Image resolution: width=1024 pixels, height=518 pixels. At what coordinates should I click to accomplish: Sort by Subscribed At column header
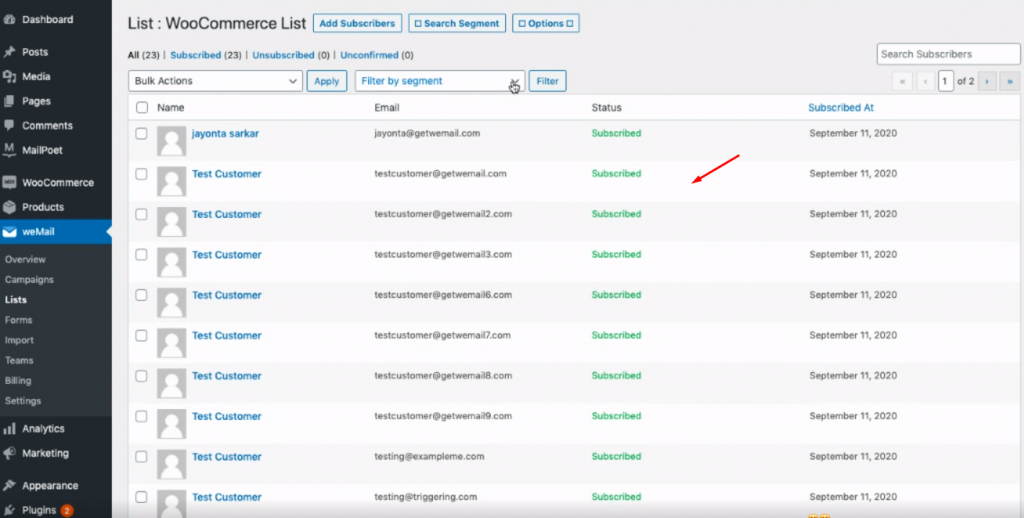(x=840, y=108)
